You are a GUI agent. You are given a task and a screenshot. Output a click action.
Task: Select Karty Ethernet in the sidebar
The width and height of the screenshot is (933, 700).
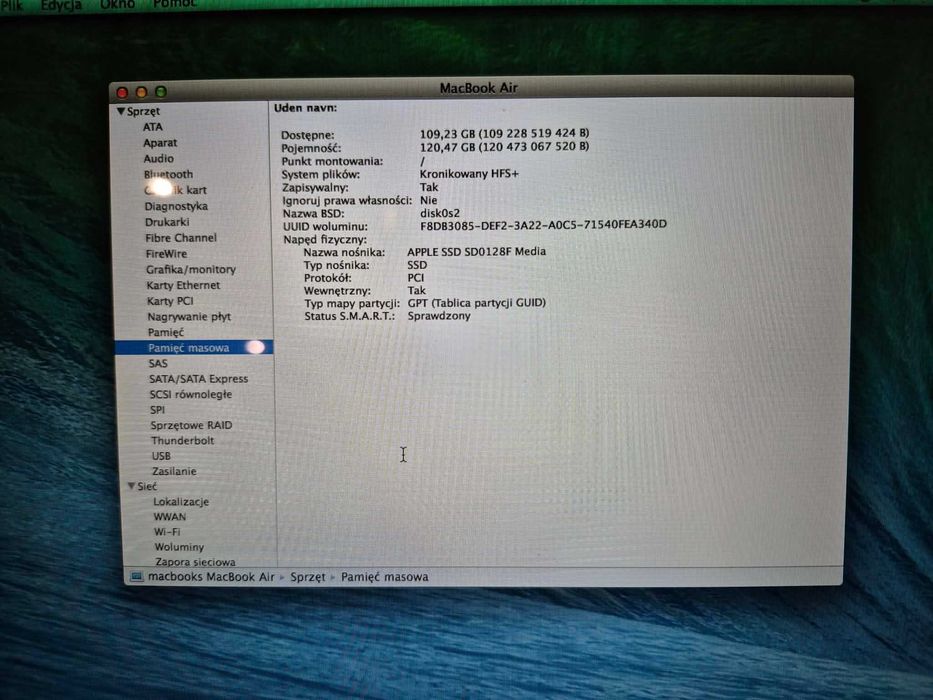point(183,286)
